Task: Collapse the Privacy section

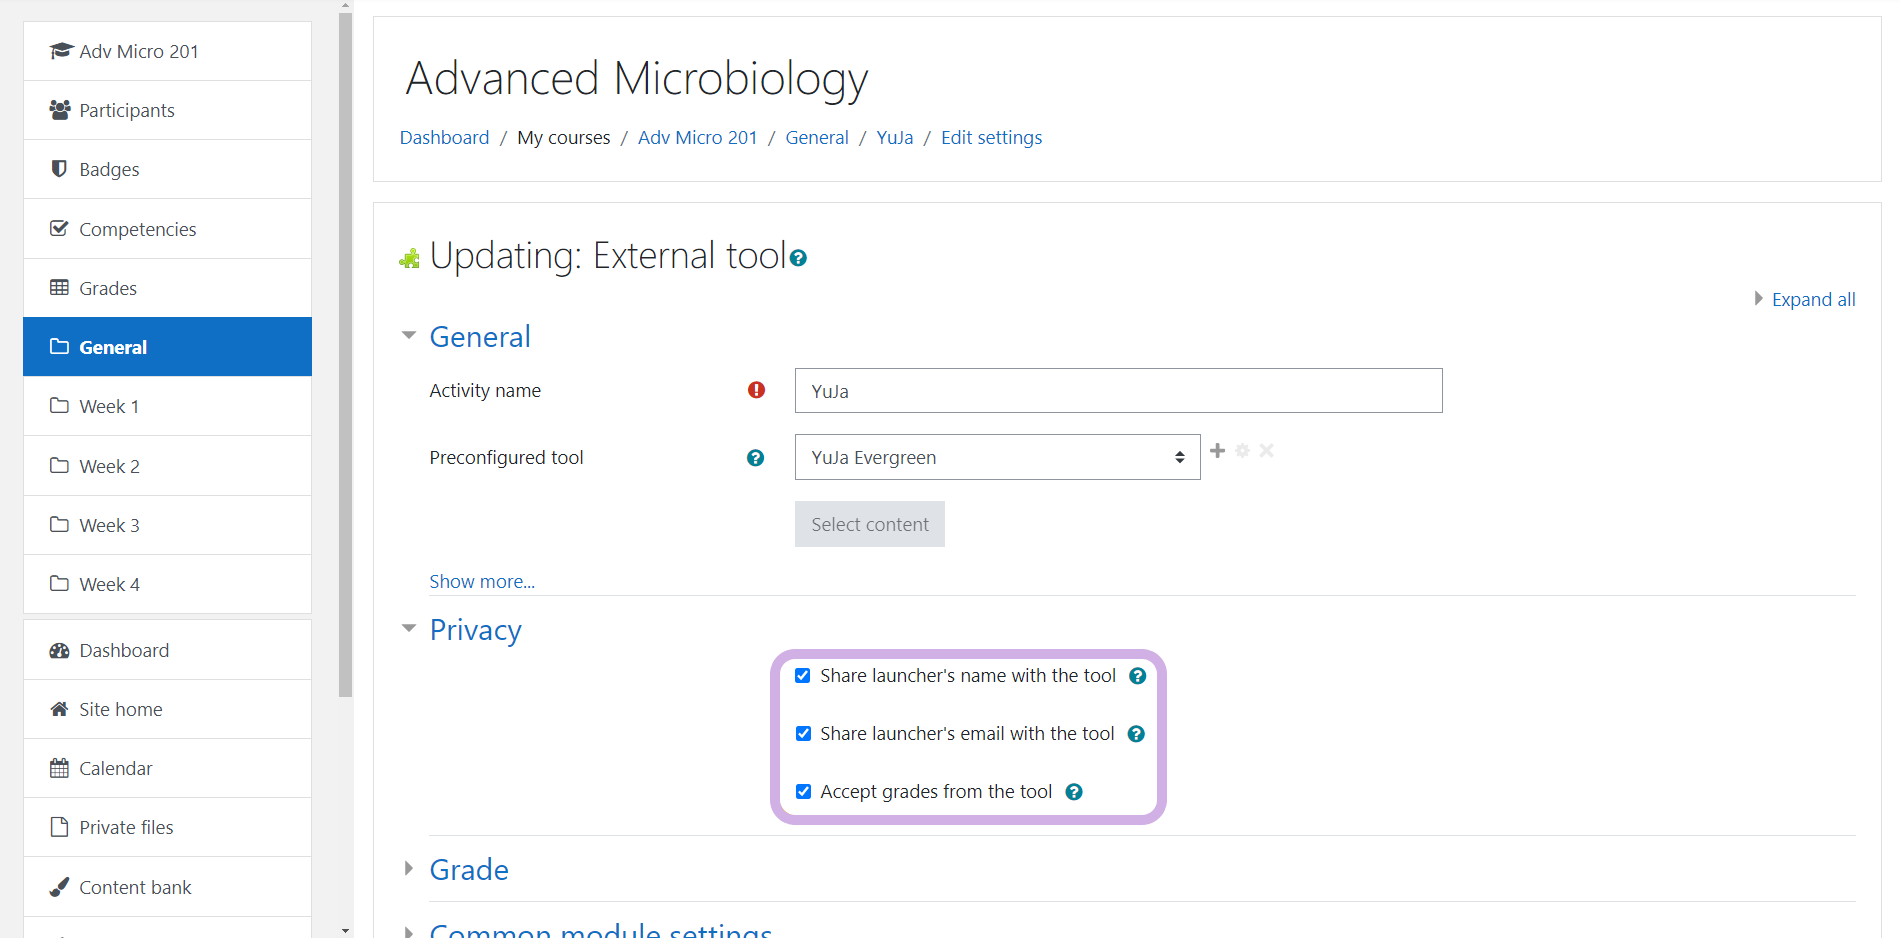Action: (x=475, y=630)
